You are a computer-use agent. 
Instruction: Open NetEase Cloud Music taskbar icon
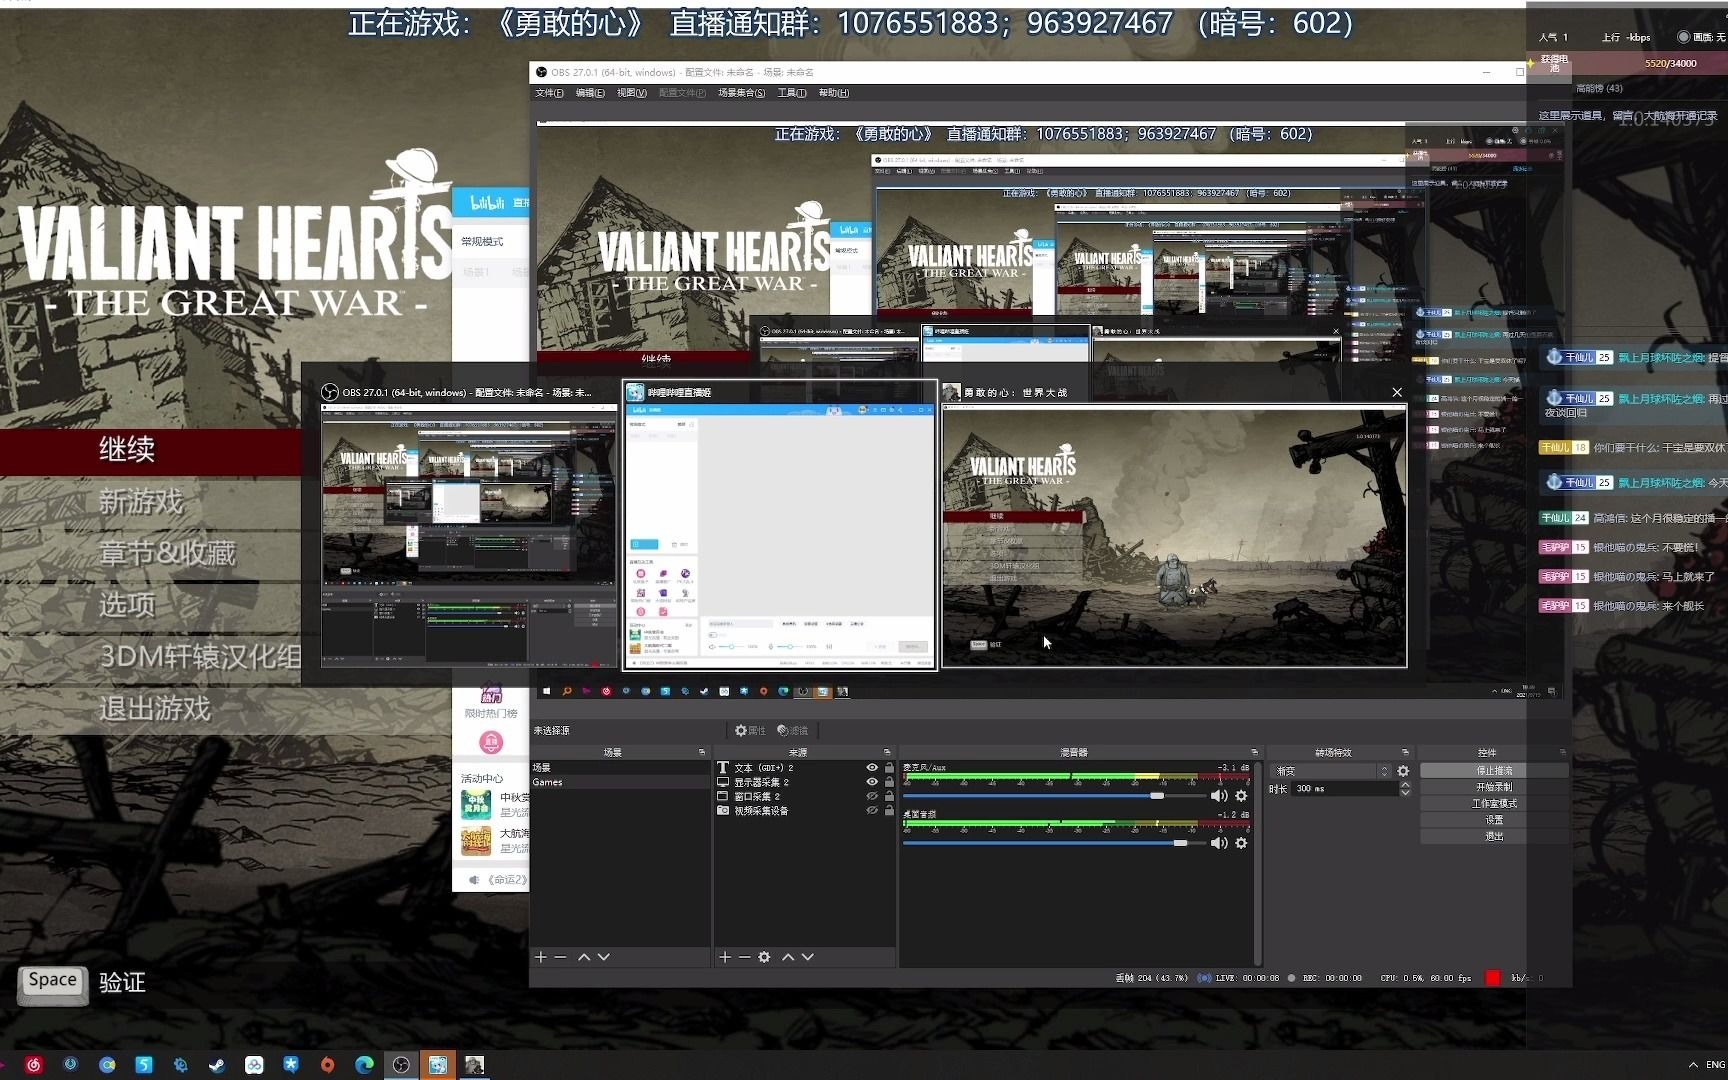(33, 1065)
